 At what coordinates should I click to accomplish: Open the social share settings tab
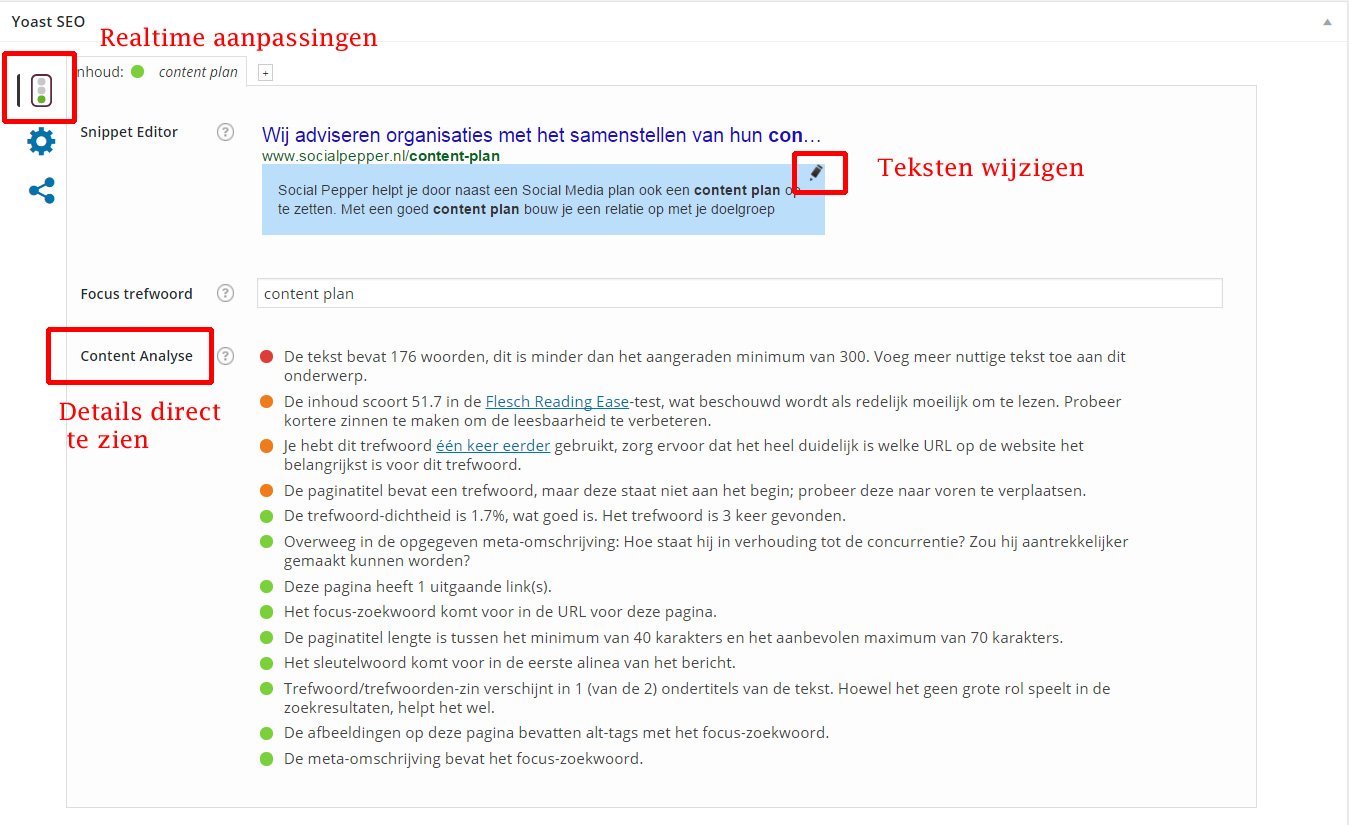tap(41, 191)
